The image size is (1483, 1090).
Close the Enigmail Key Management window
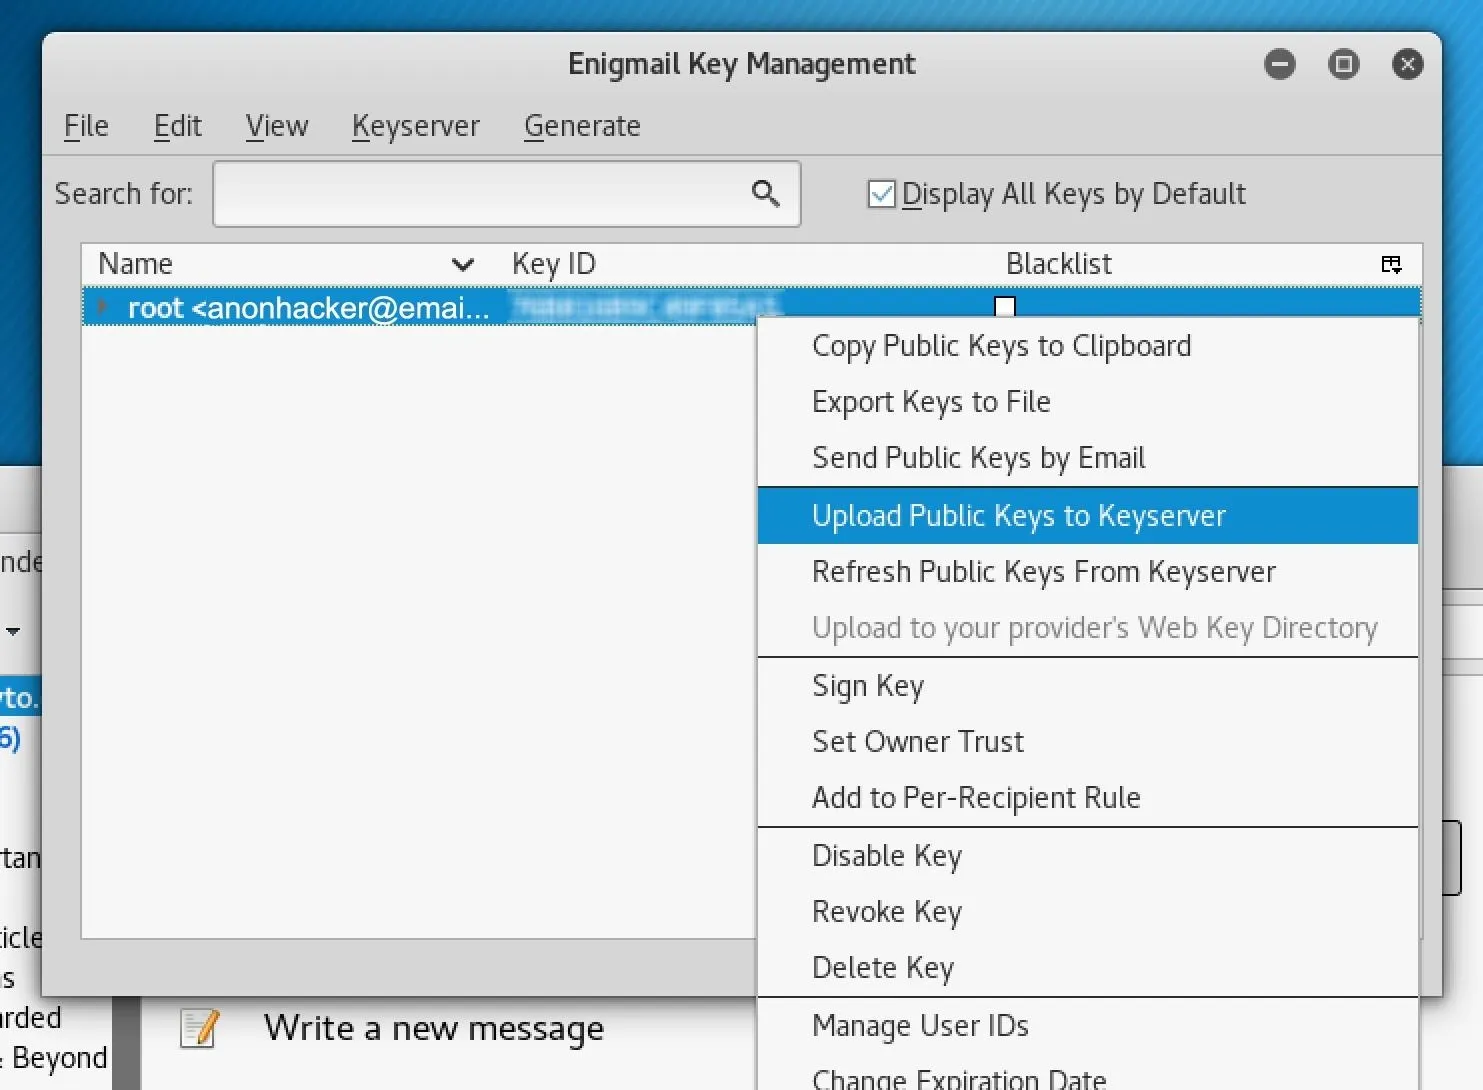coord(1407,64)
